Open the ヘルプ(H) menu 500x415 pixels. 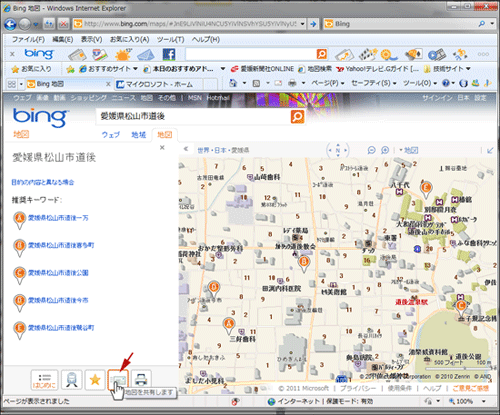click(206, 39)
